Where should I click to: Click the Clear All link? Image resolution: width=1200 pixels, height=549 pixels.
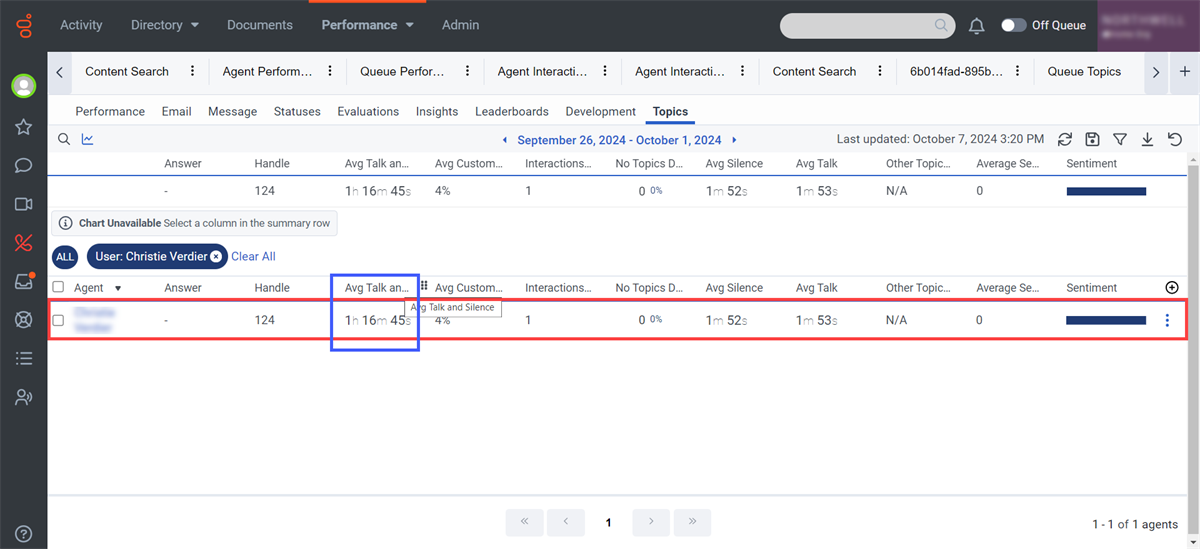[x=253, y=257]
